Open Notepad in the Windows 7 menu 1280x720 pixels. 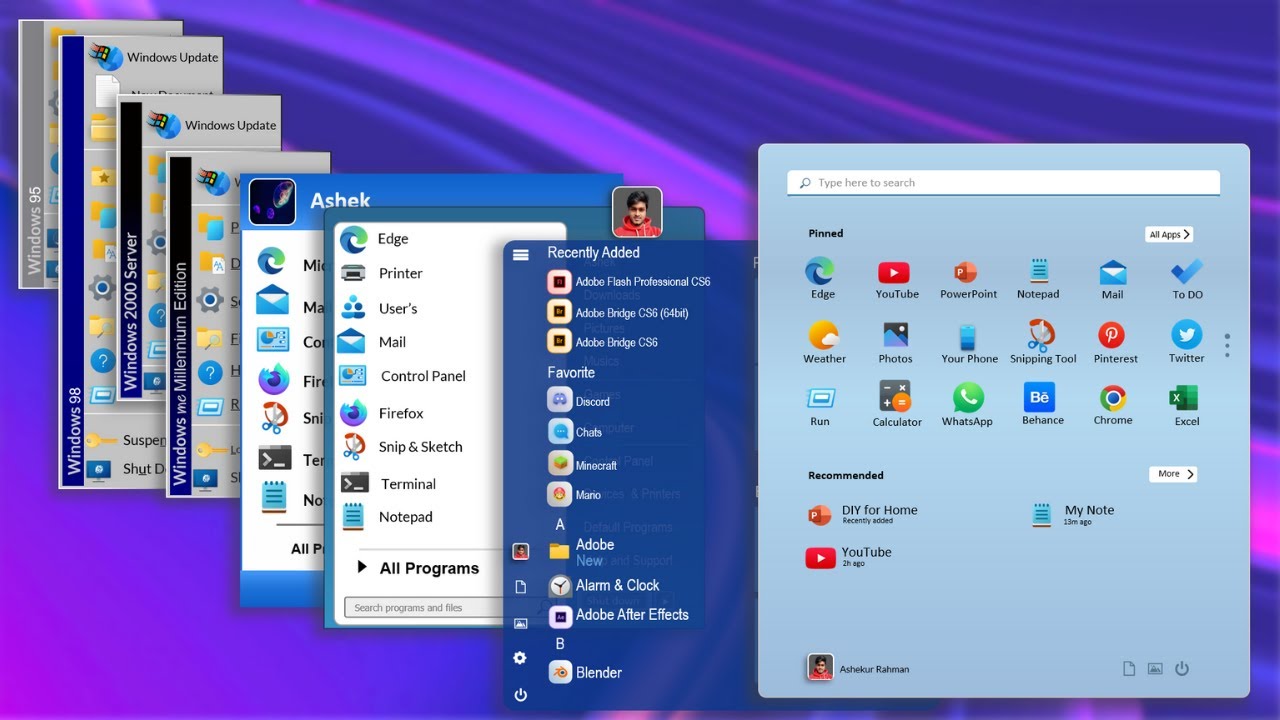pos(386,517)
